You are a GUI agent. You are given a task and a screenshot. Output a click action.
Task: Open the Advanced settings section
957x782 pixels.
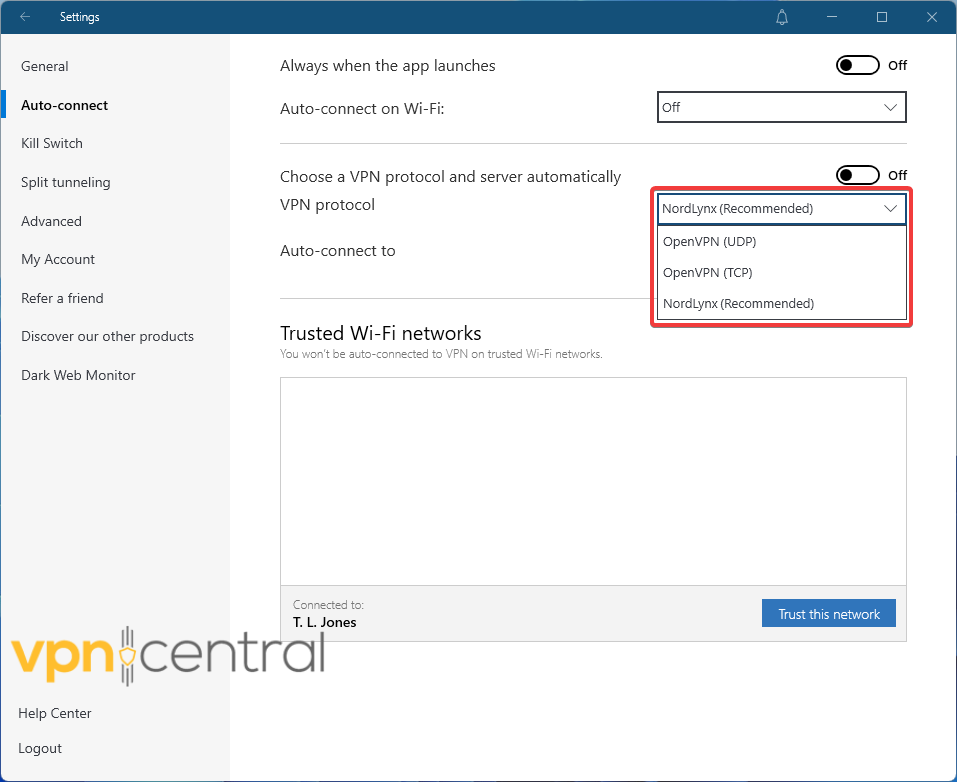pyautogui.click(x=51, y=221)
